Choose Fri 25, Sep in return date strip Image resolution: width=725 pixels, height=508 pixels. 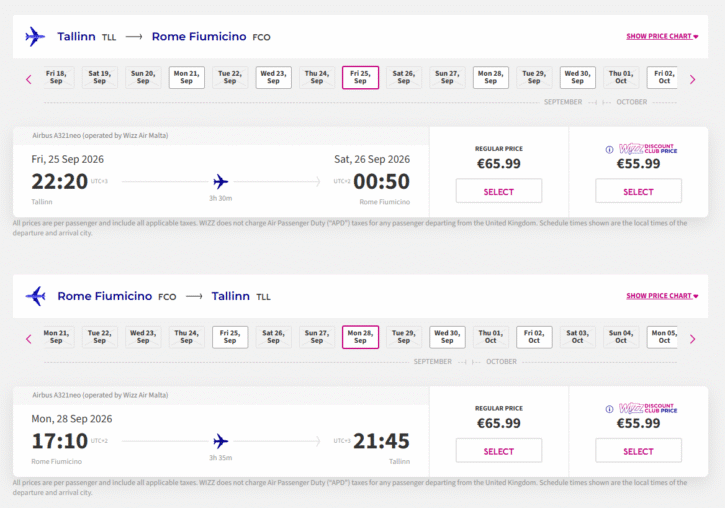coord(230,337)
